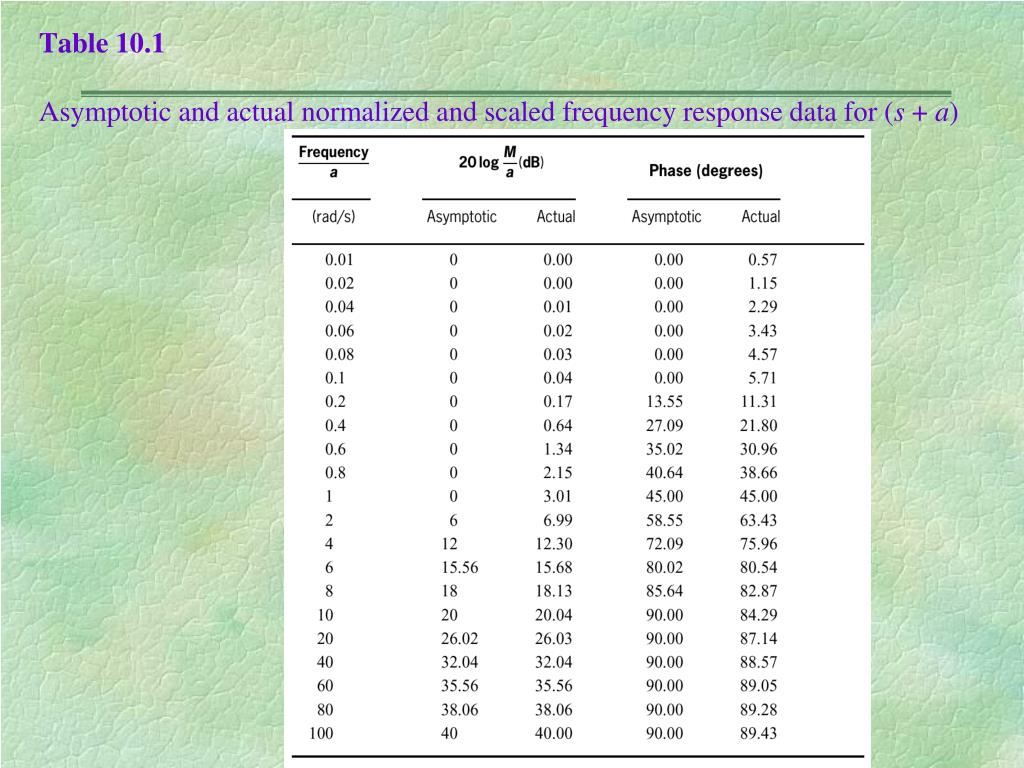Click frequency value "100" in last row
This screenshot has width=1024, height=768.
tap(321, 733)
